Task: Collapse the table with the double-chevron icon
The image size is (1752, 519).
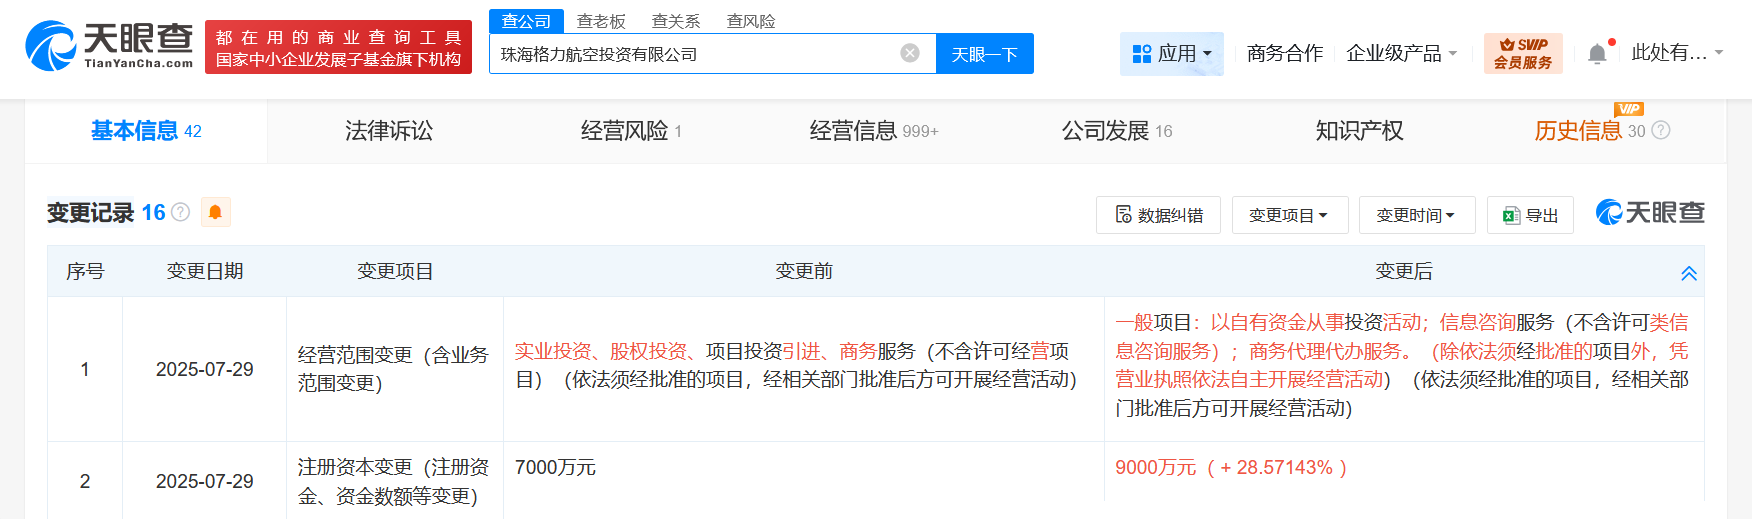Action: coord(1688,273)
